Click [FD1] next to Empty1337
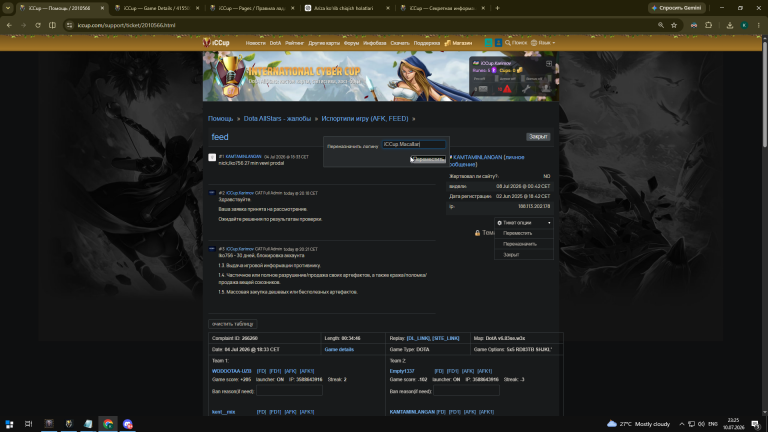 click(453, 371)
